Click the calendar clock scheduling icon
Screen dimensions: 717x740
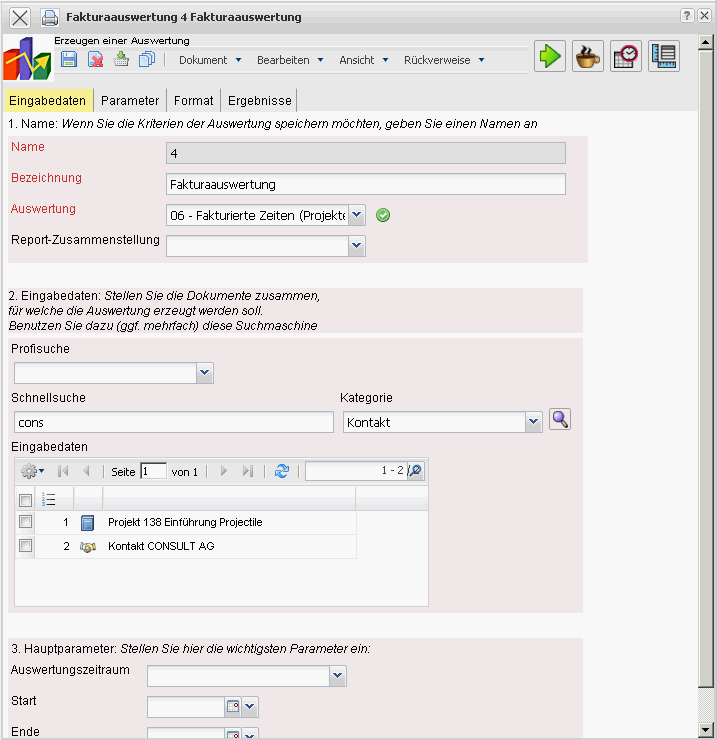click(x=626, y=56)
